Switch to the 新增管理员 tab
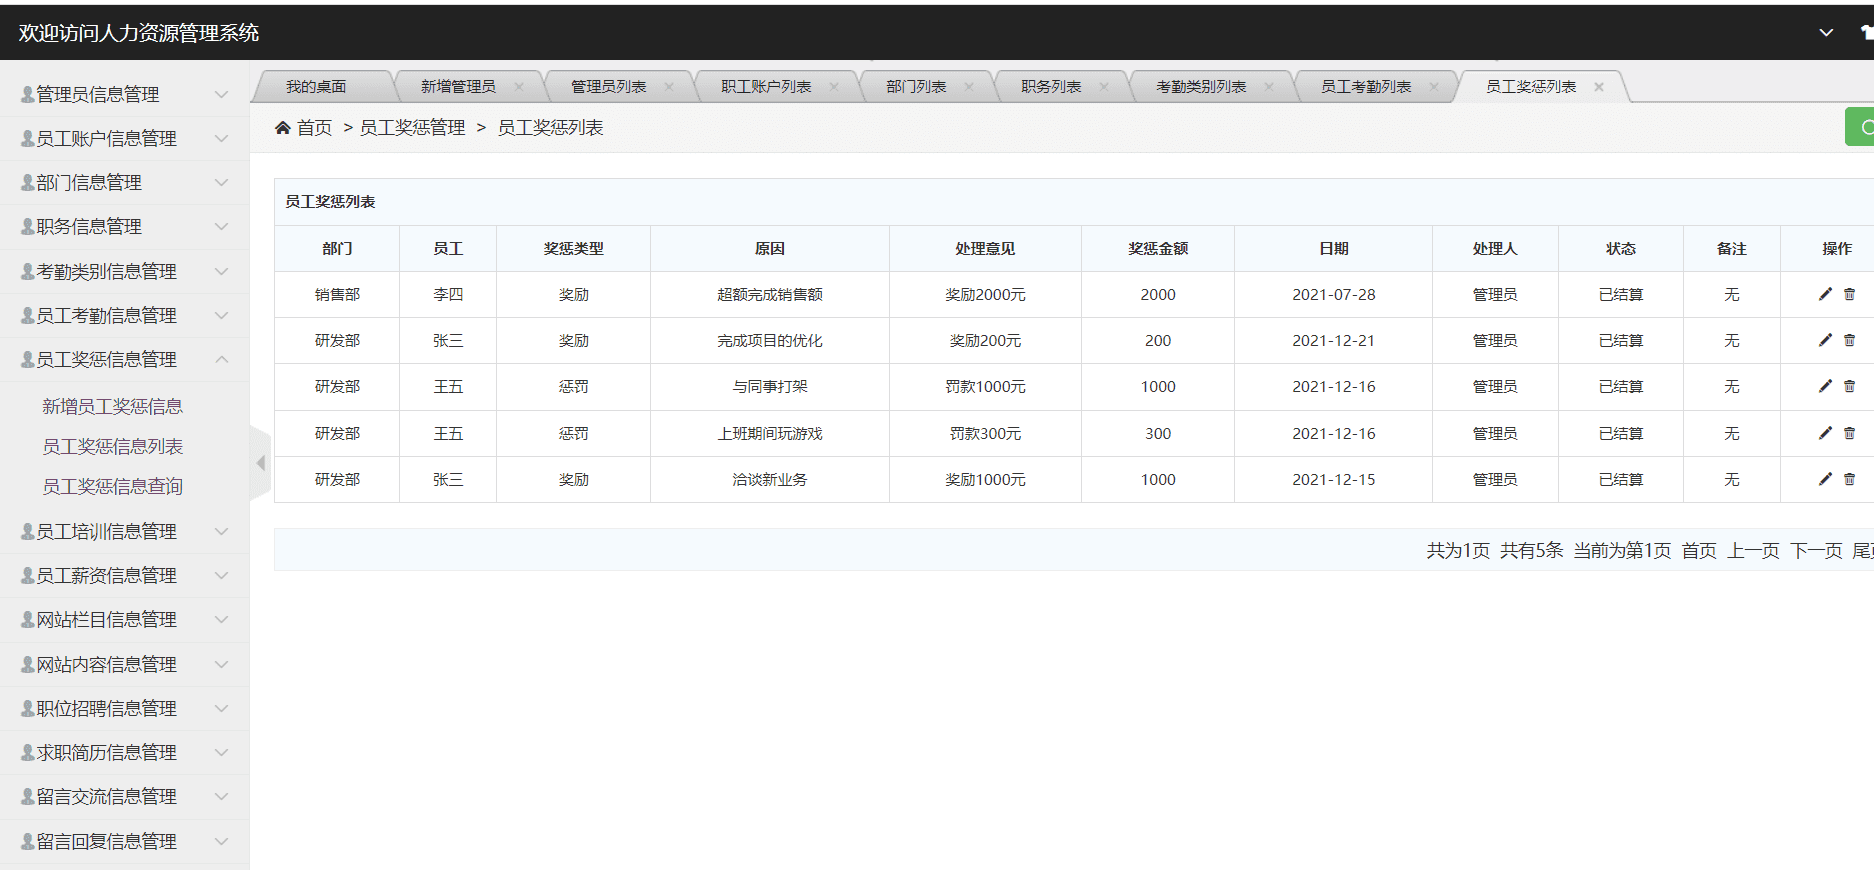Screen dimensions: 1874x870 tap(458, 87)
